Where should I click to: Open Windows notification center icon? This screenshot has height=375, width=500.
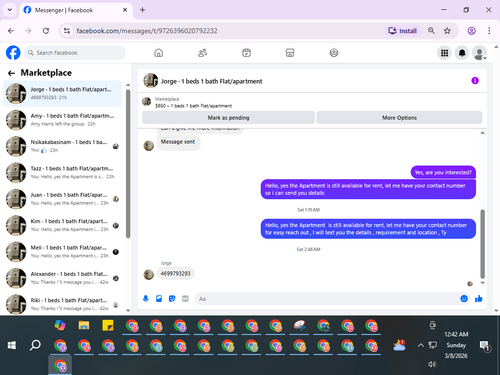pos(484,346)
